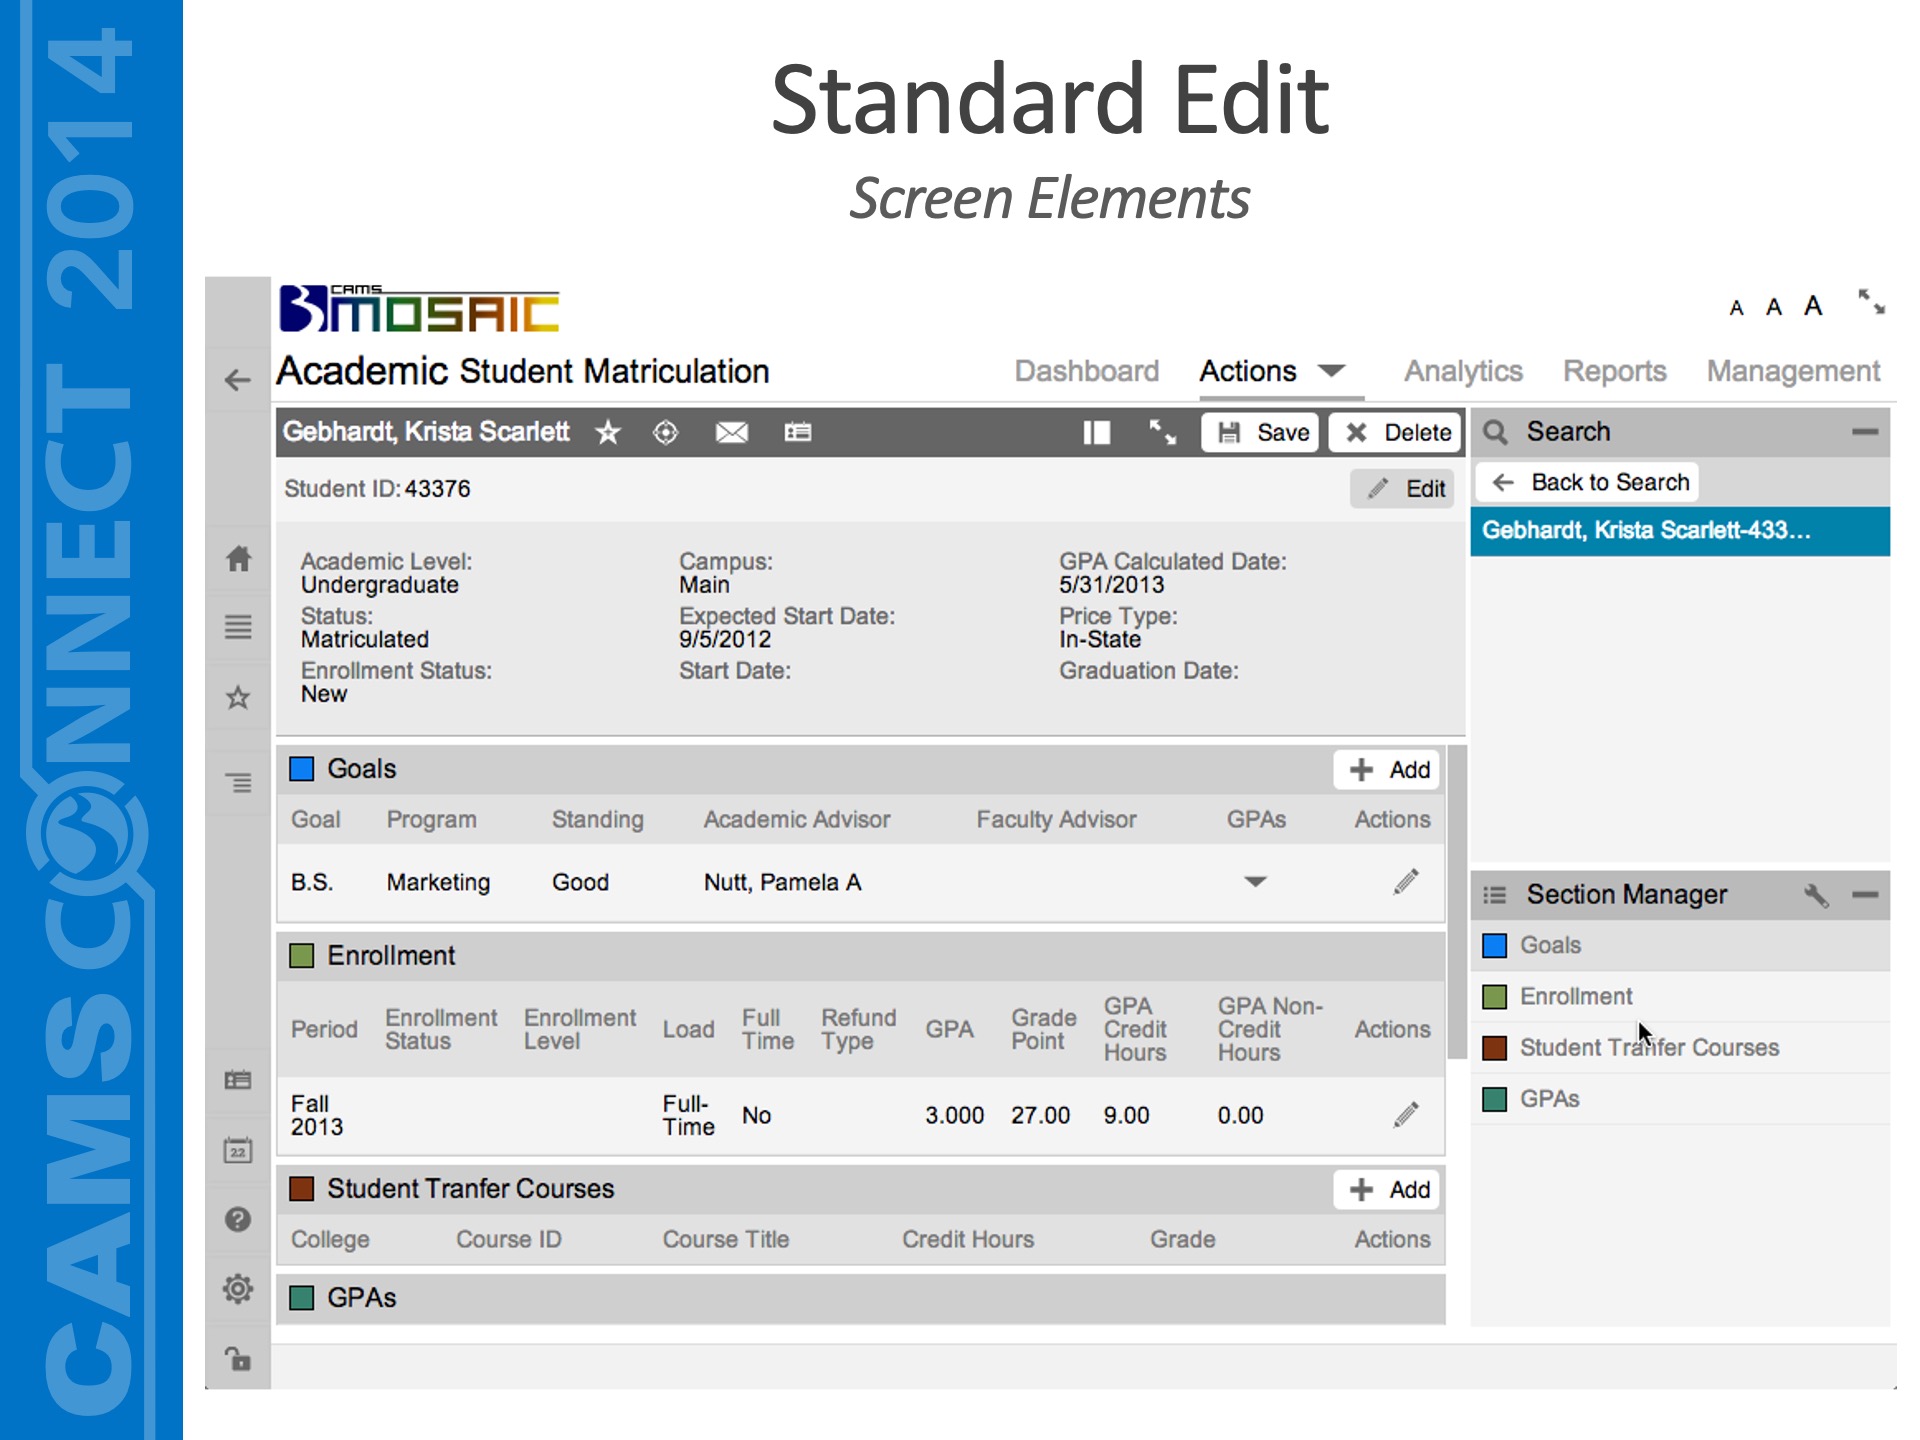Click the target icon next to student name
The width and height of the screenshot is (1920, 1440).
(665, 432)
